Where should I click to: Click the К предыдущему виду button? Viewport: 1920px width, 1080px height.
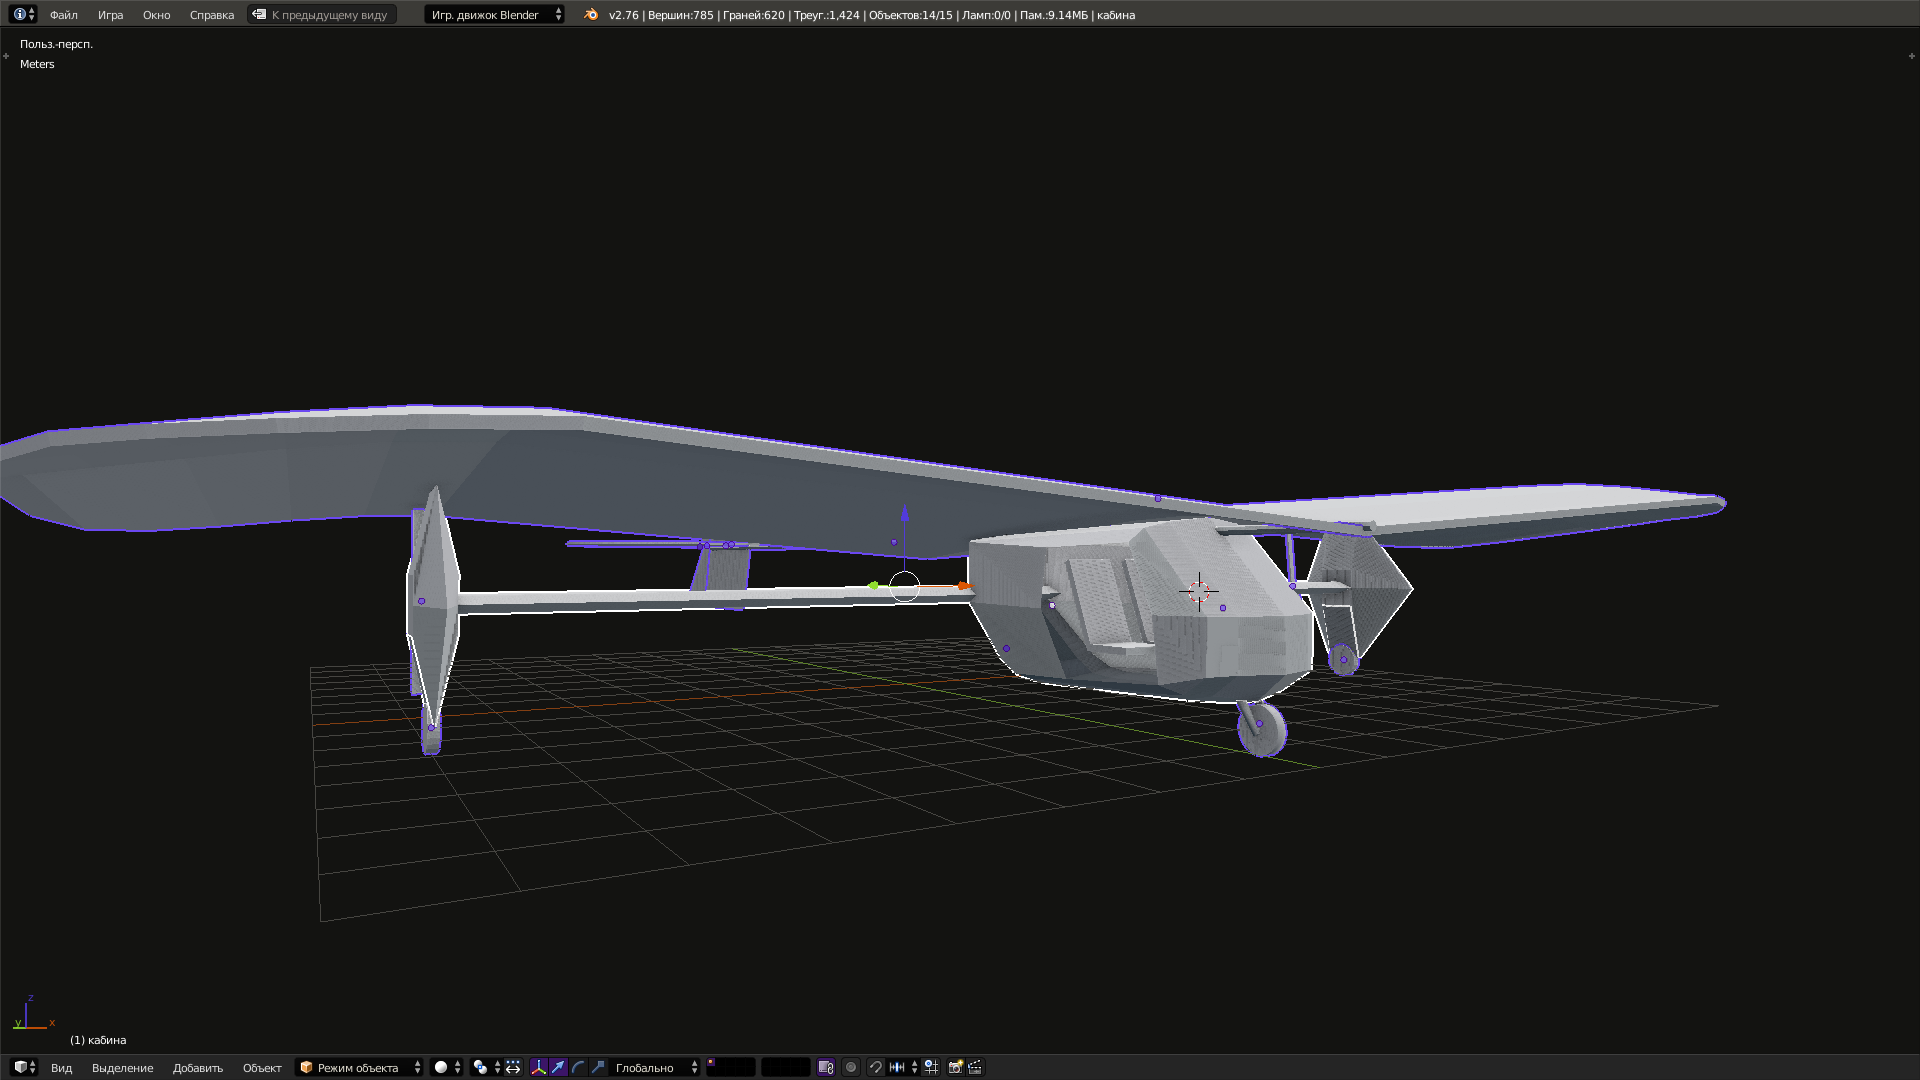pos(321,14)
